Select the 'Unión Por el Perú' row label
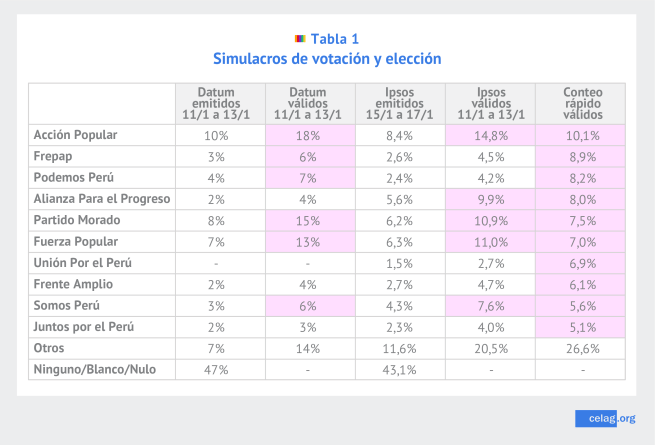Image resolution: width=655 pixels, height=445 pixels. pos(83,263)
